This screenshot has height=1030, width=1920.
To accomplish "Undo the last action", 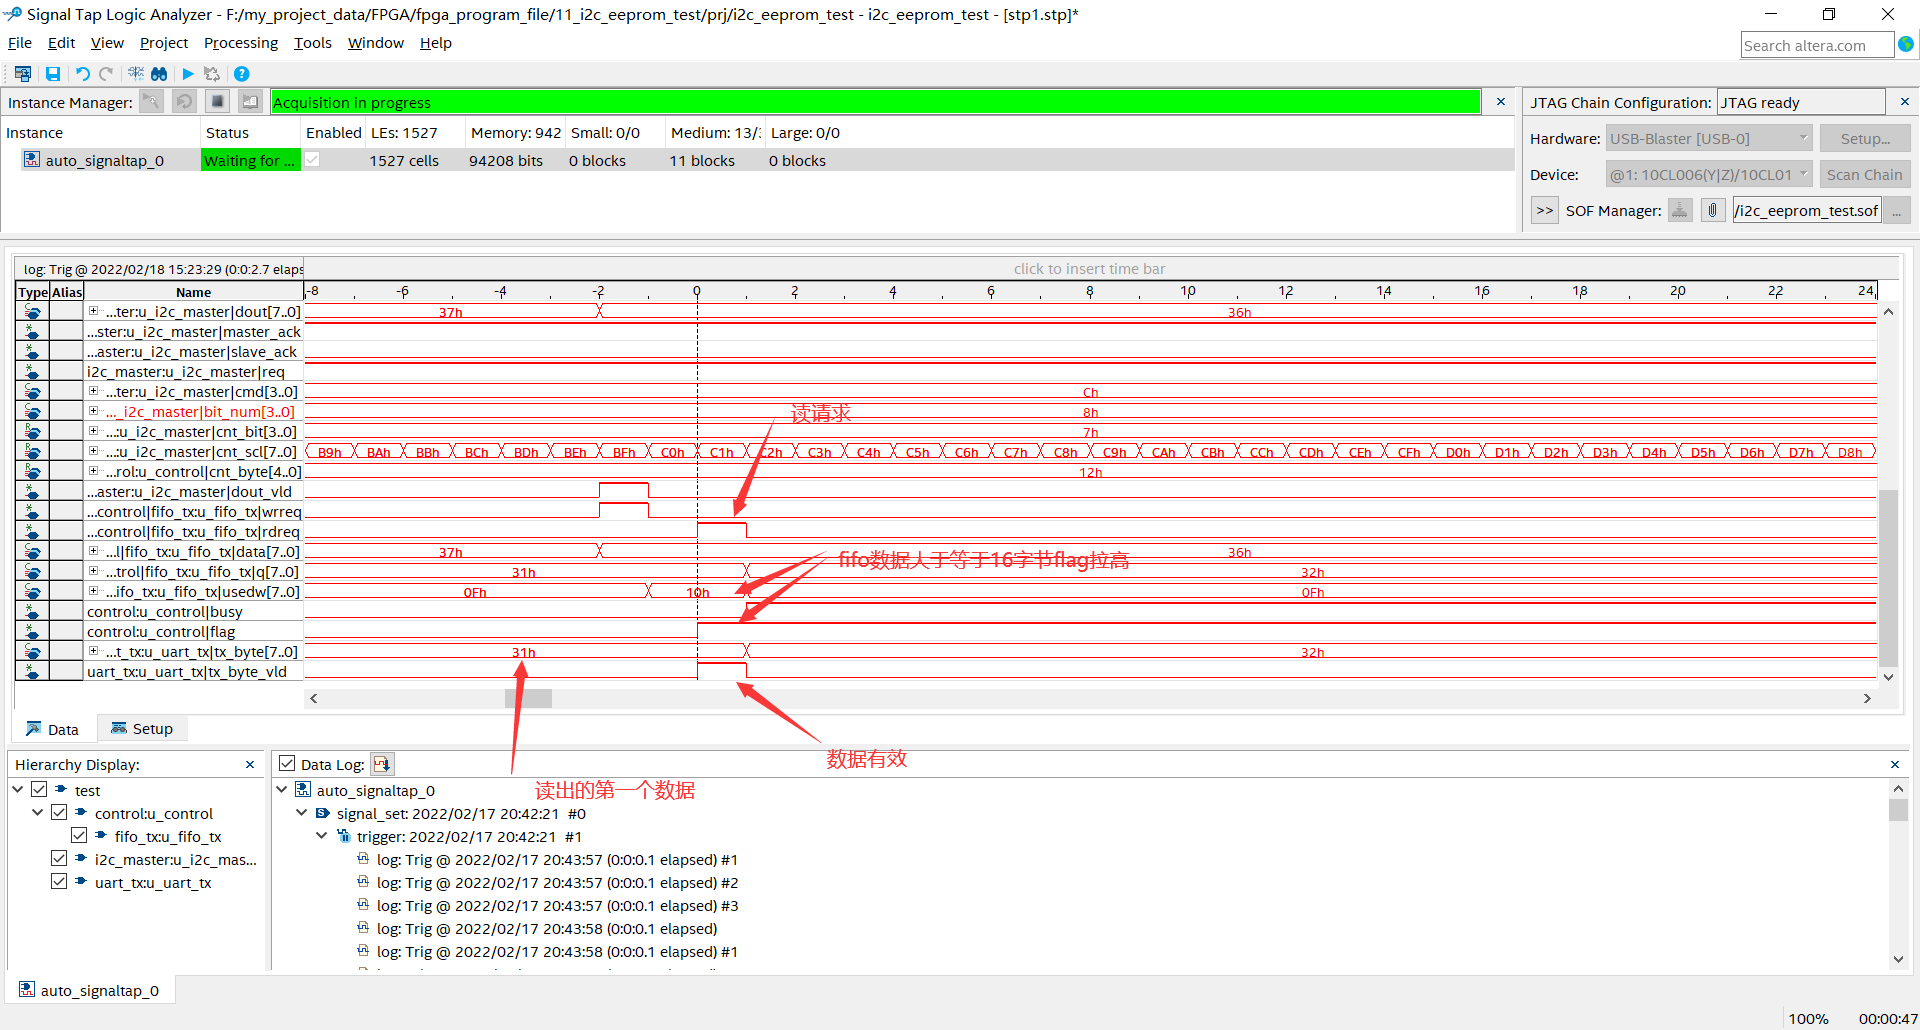I will [81, 73].
